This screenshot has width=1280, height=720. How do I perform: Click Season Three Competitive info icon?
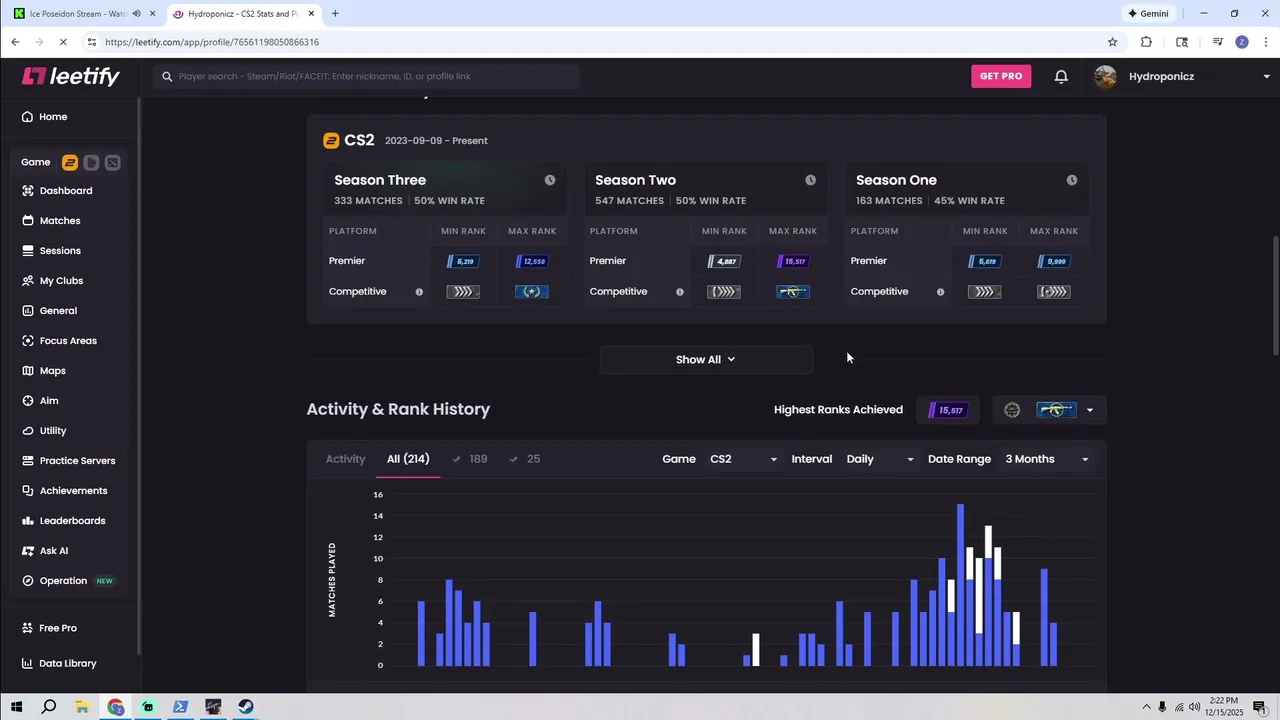click(419, 292)
